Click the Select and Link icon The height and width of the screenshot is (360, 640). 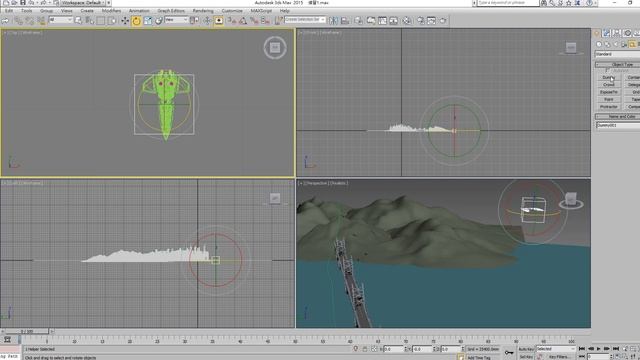click(19, 20)
